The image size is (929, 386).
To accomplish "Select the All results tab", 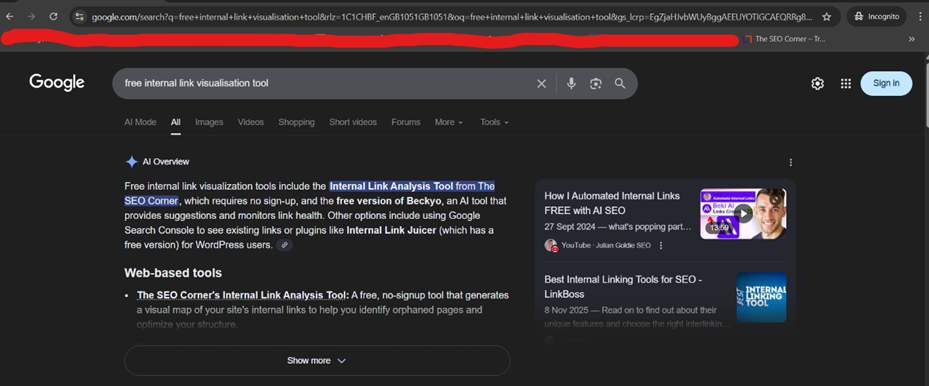I will tap(175, 122).
